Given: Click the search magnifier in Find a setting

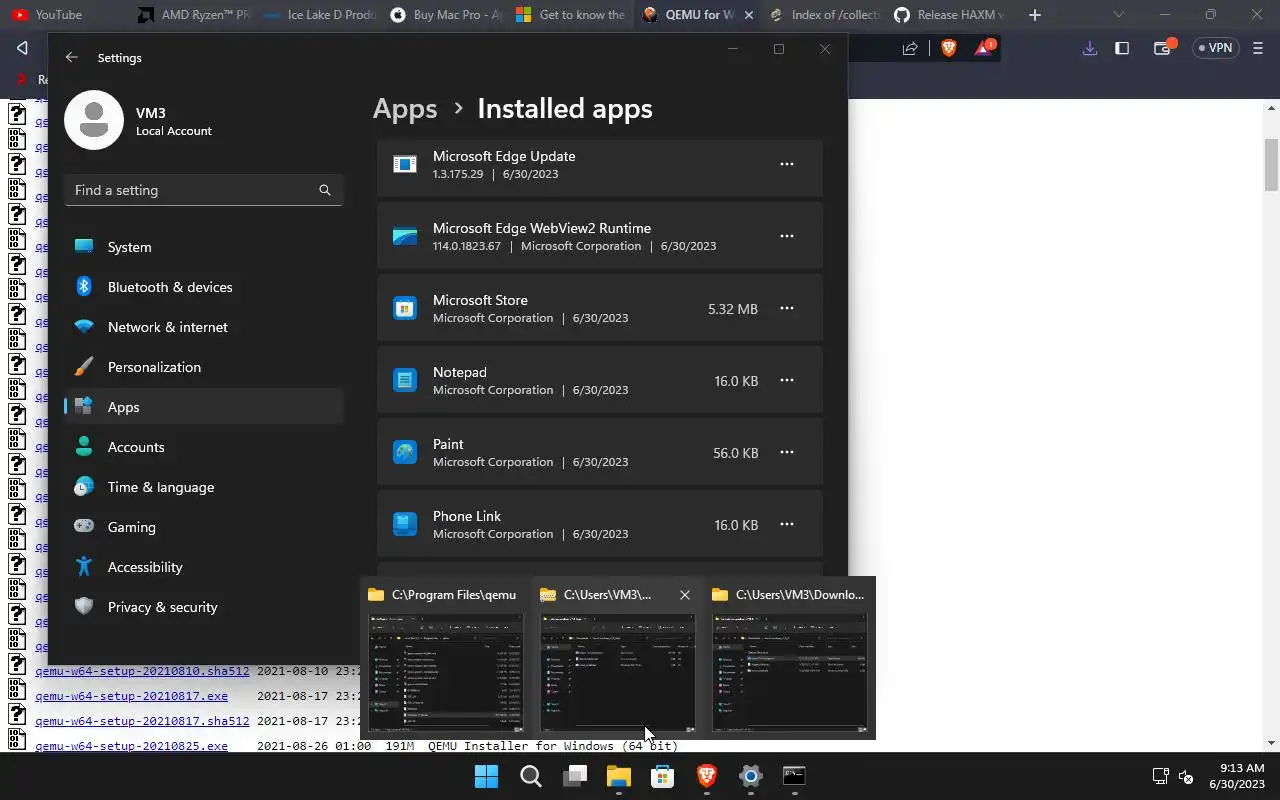Looking at the screenshot, I should [324, 190].
